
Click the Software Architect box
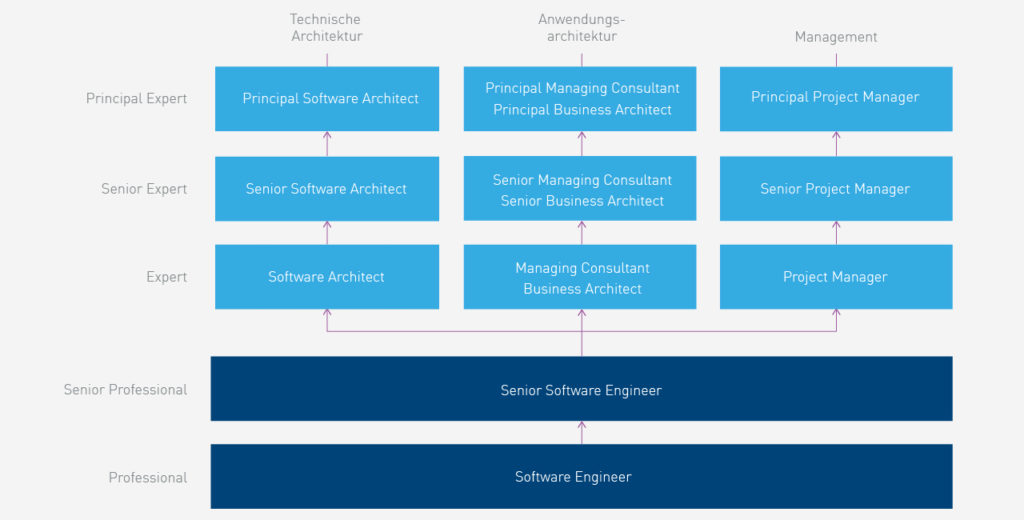point(327,277)
